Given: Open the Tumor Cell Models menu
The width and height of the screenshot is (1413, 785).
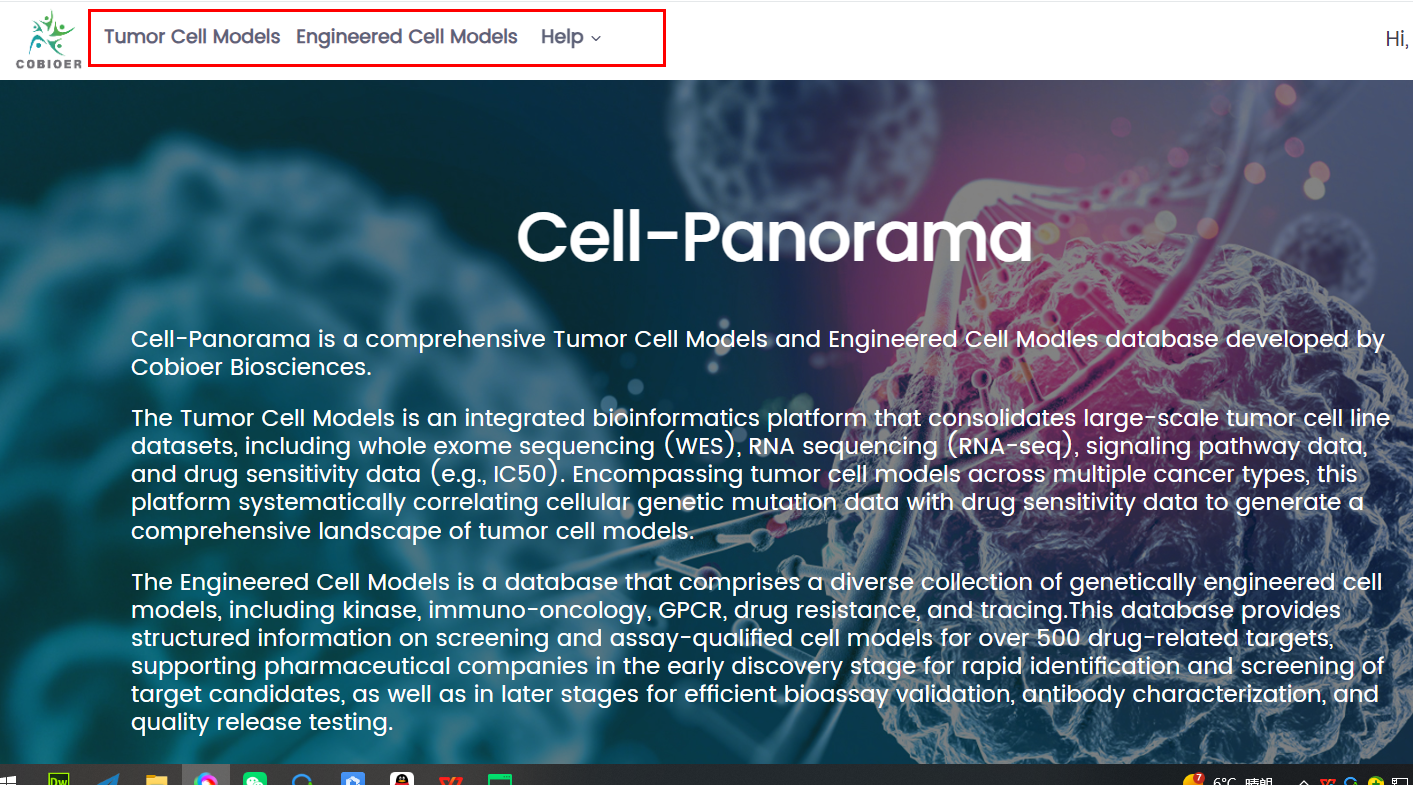Looking at the screenshot, I should click(192, 37).
